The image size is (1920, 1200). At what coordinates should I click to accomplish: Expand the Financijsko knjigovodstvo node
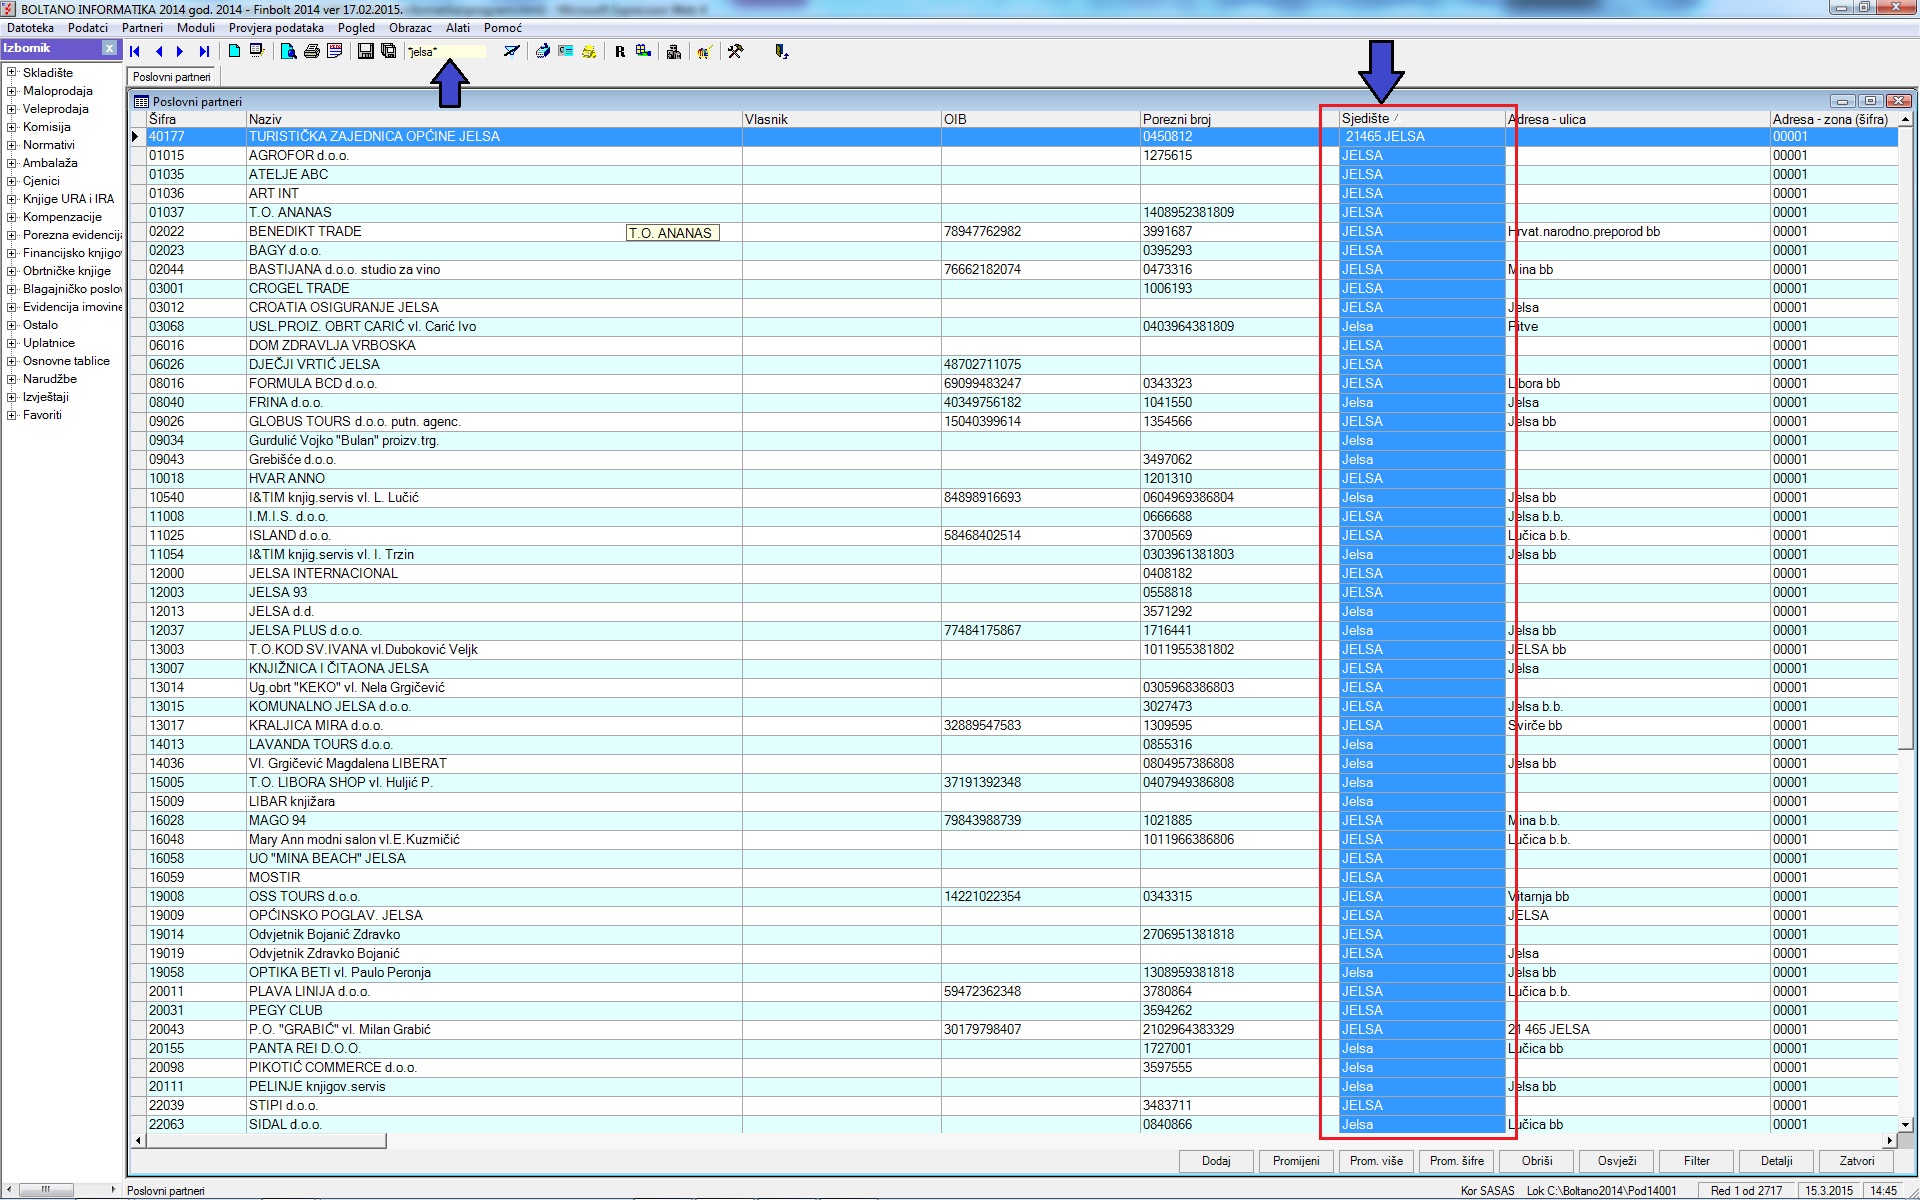(11, 253)
